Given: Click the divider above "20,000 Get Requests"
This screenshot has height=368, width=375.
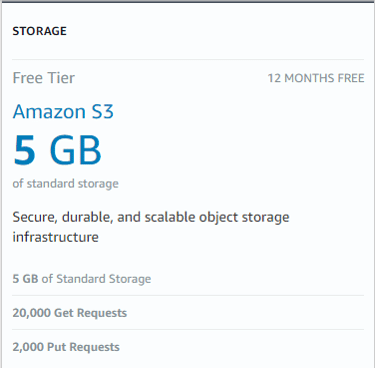Looking at the screenshot, I should pos(188,295).
